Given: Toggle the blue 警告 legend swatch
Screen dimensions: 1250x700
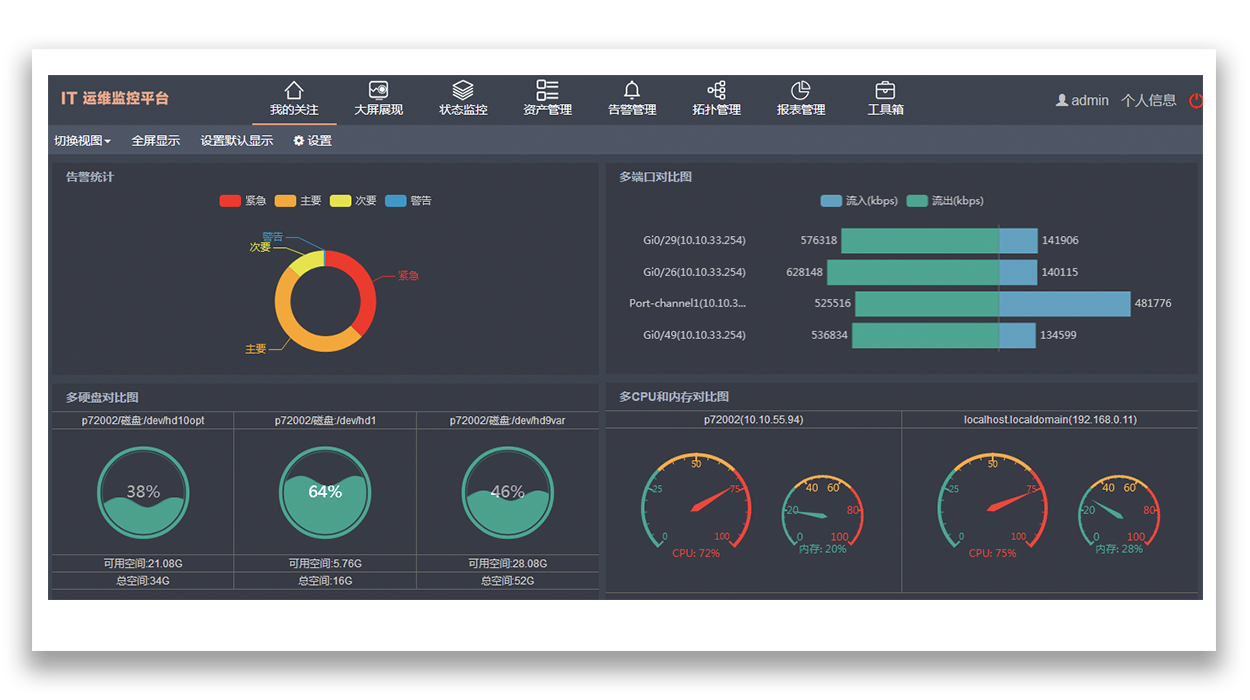Looking at the screenshot, I should pyautogui.click(x=395, y=201).
